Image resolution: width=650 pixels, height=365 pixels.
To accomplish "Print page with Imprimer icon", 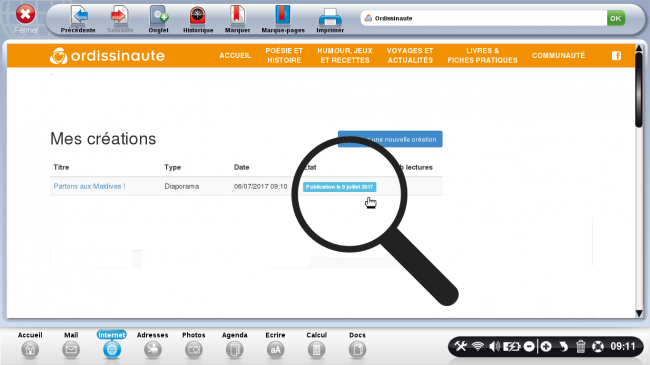I will click(330, 17).
